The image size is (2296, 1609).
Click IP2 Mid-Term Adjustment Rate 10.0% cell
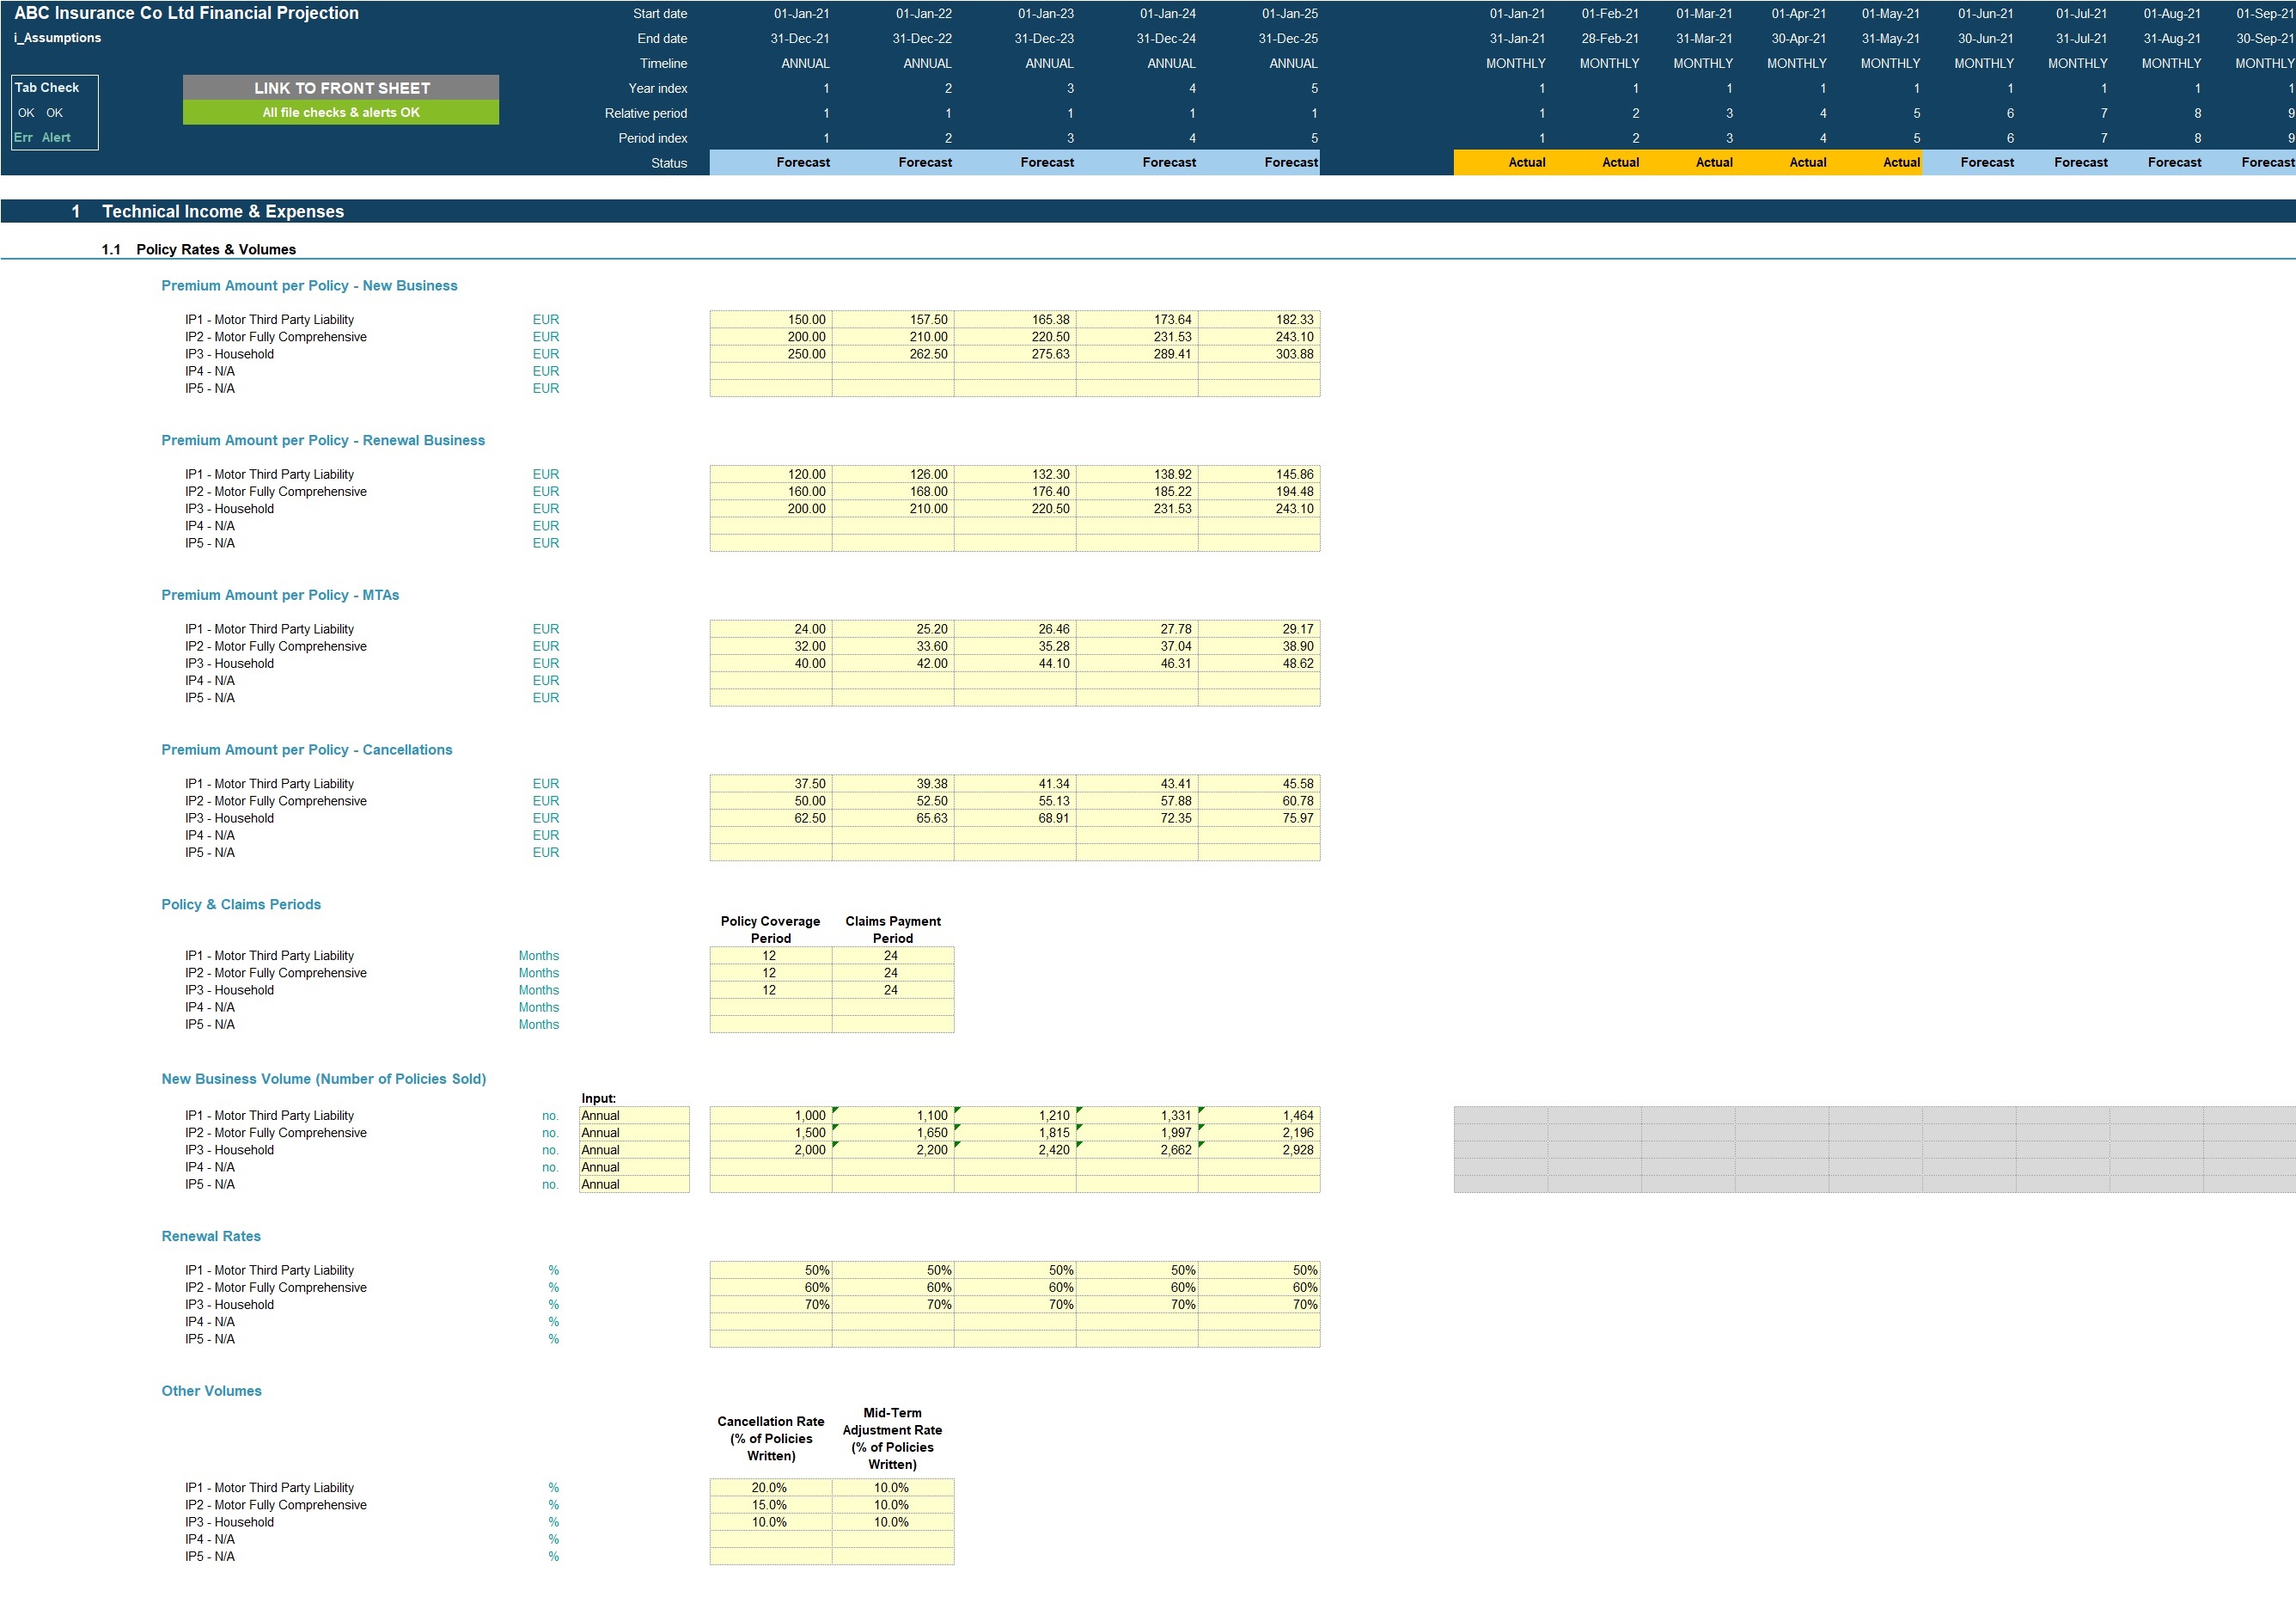(892, 1505)
